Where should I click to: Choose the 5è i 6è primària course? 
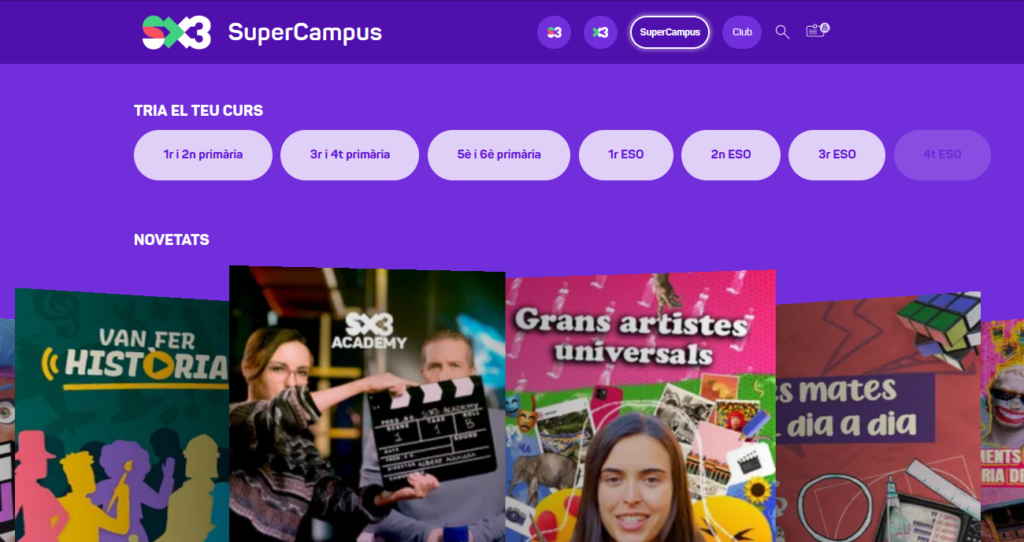[499, 155]
